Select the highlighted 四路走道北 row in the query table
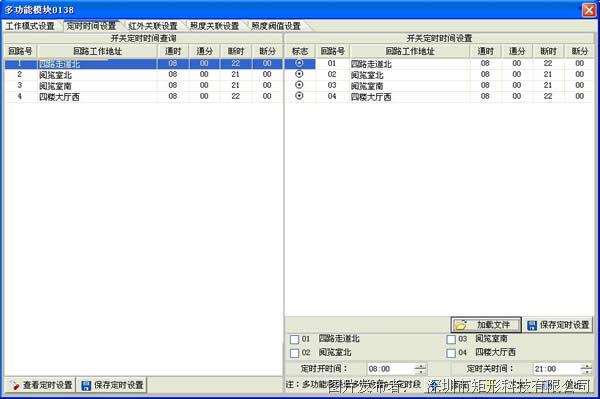 [143, 64]
